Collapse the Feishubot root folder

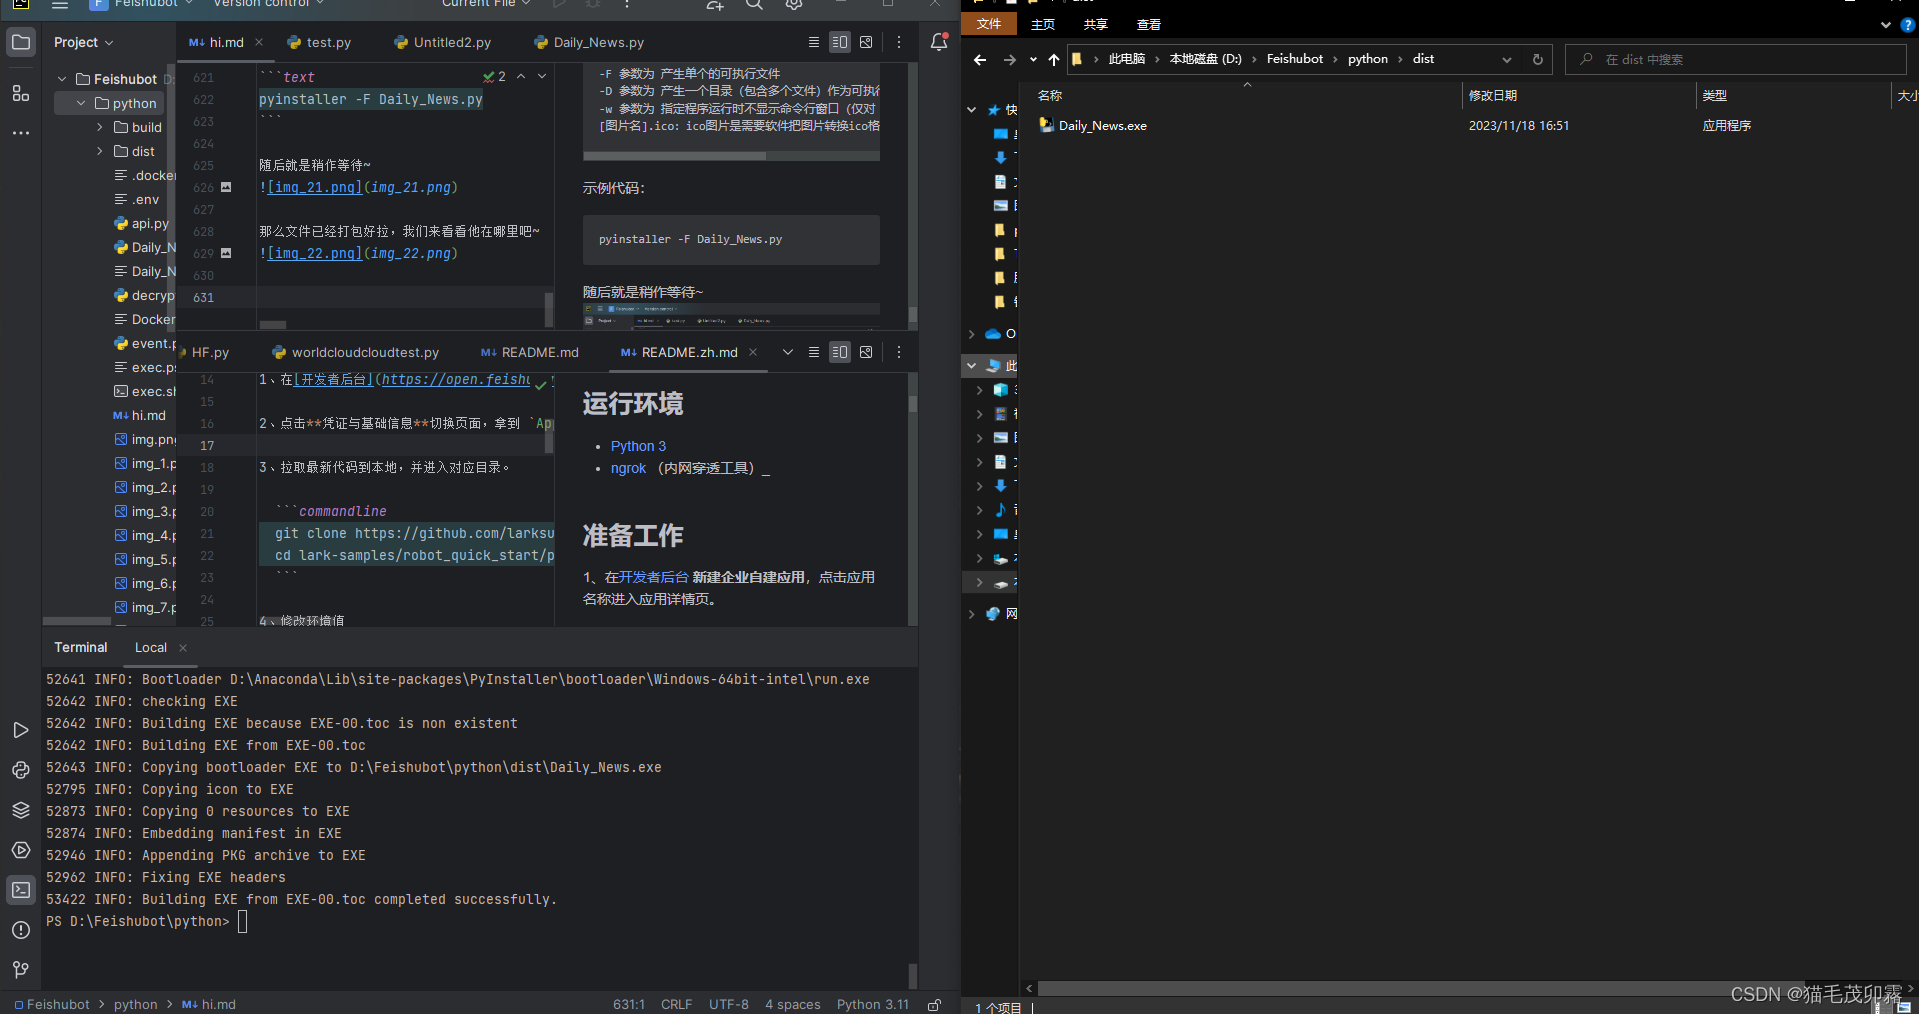pos(62,79)
